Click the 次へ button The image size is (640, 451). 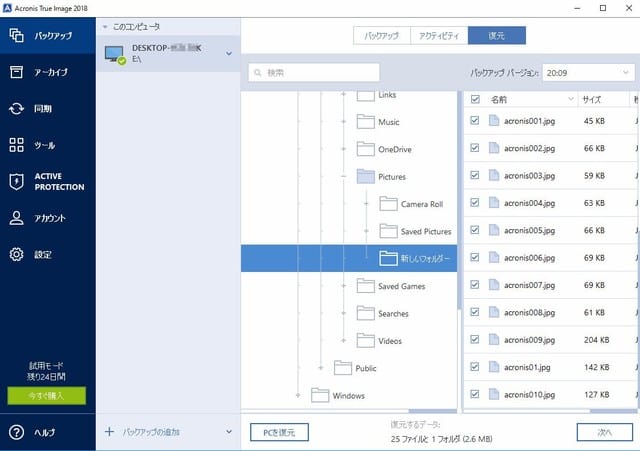pyautogui.click(x=604, y=432)
